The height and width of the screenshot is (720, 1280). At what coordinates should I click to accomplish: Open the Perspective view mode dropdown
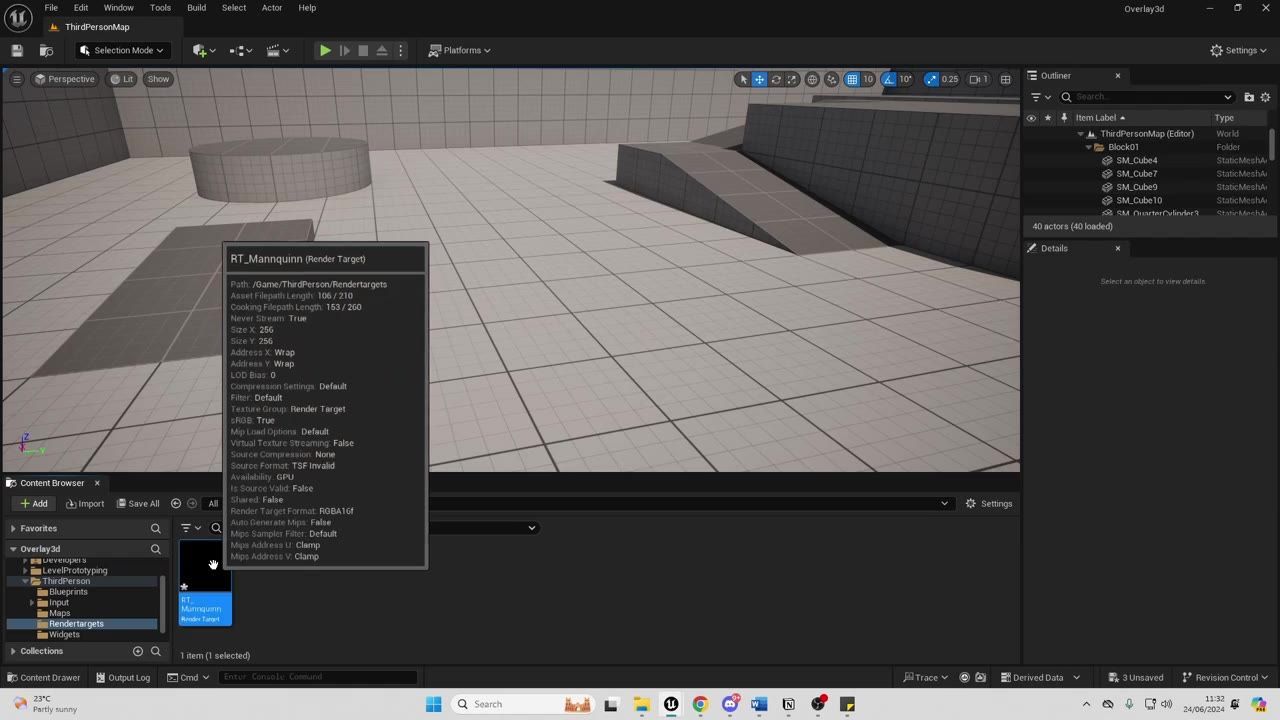tap(64, 79)
